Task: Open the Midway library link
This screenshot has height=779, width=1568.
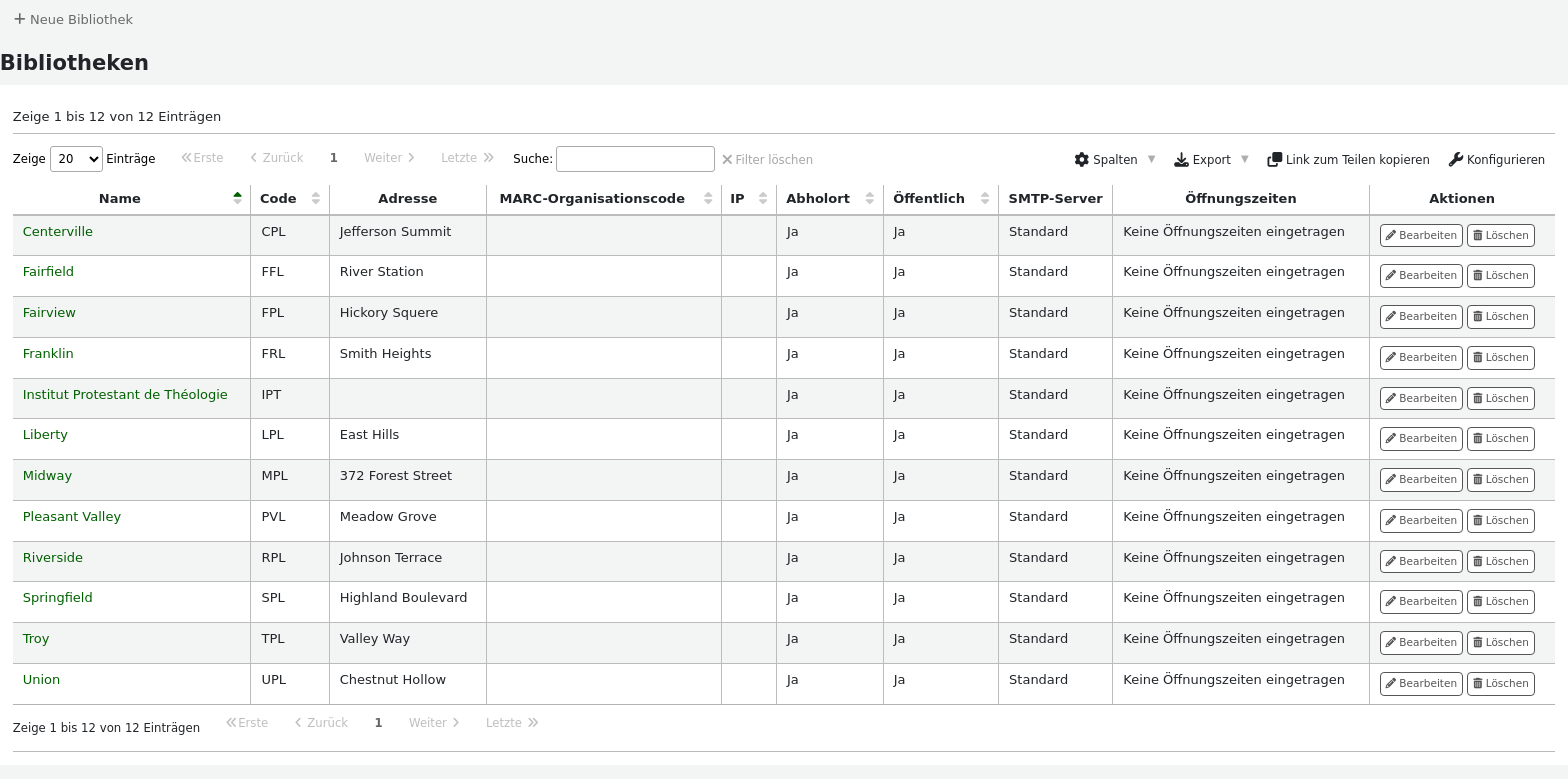Action: [x=47, y=475]
